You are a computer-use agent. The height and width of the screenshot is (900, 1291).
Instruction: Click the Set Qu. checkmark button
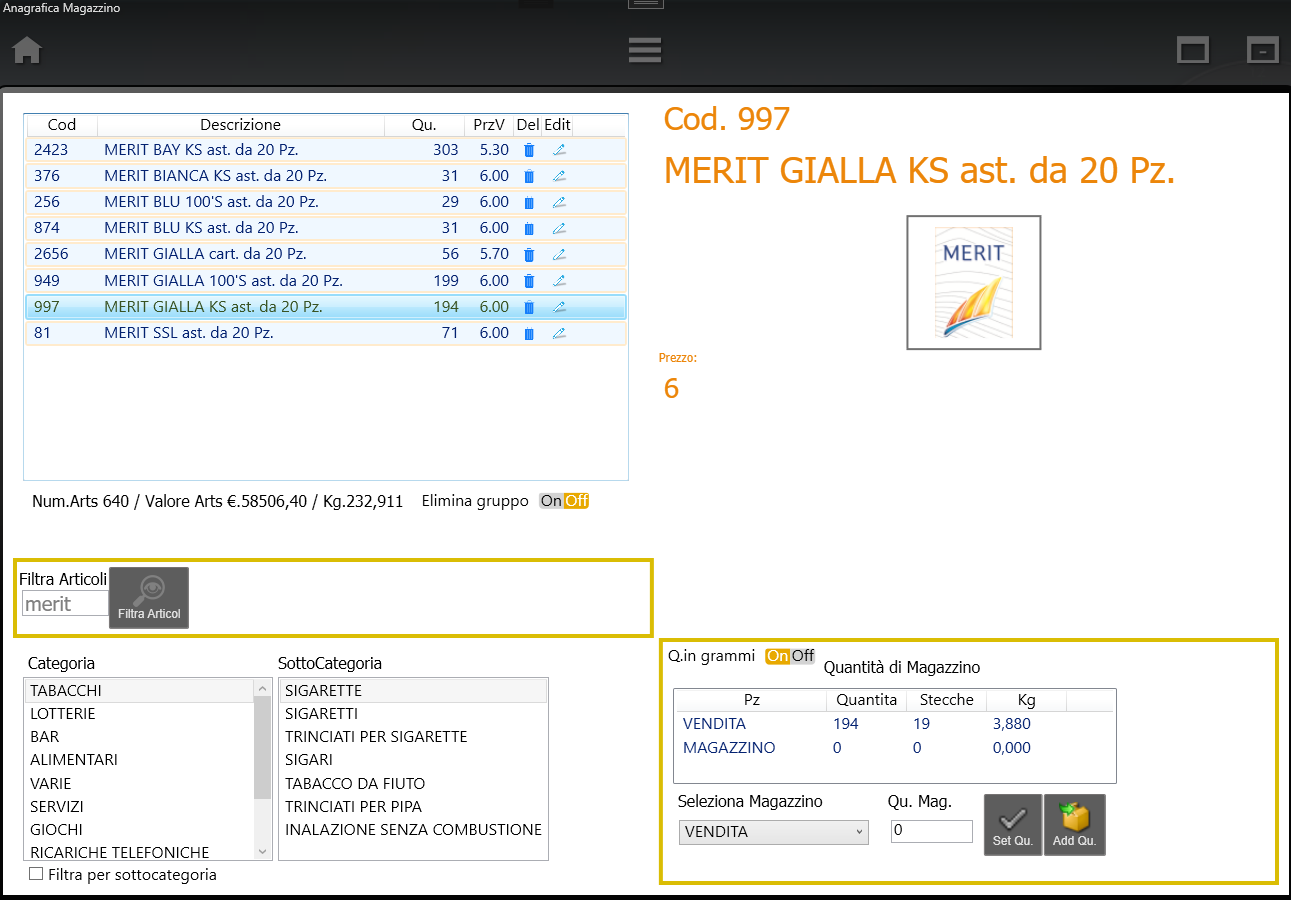(1013, 825)
